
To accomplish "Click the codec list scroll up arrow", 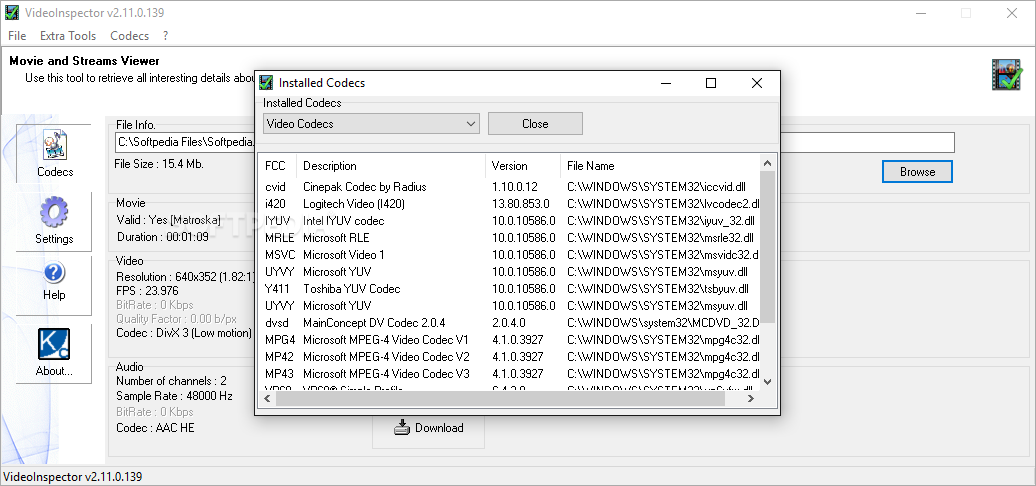I will [x=767, y=162].
